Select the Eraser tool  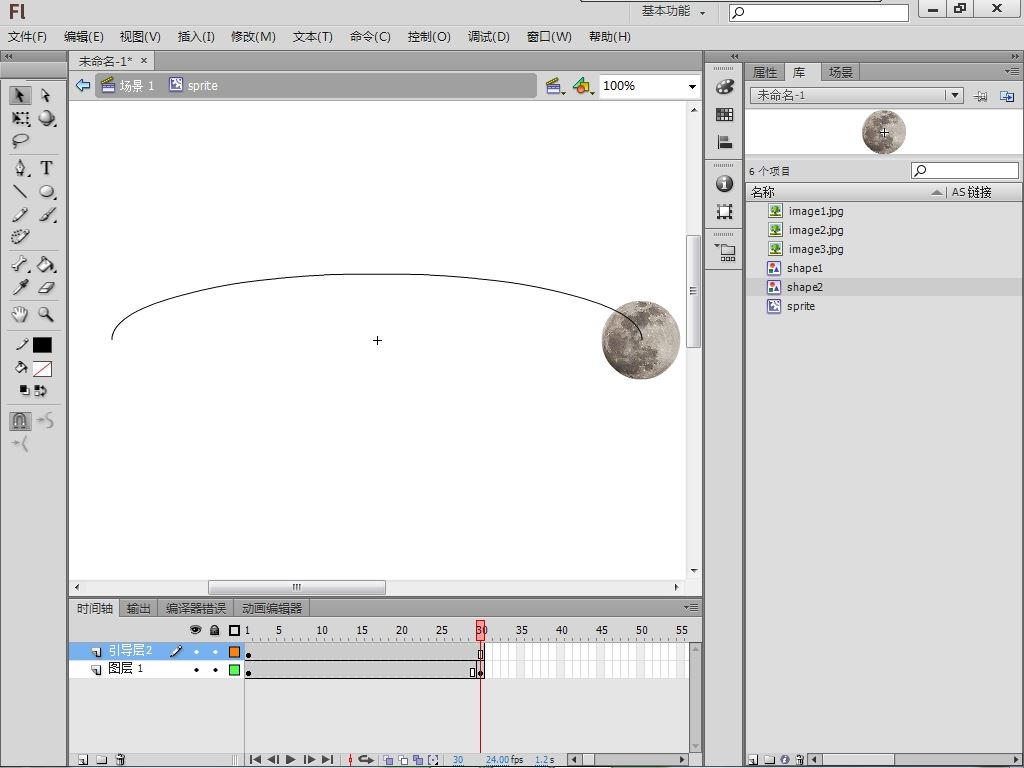46,288
